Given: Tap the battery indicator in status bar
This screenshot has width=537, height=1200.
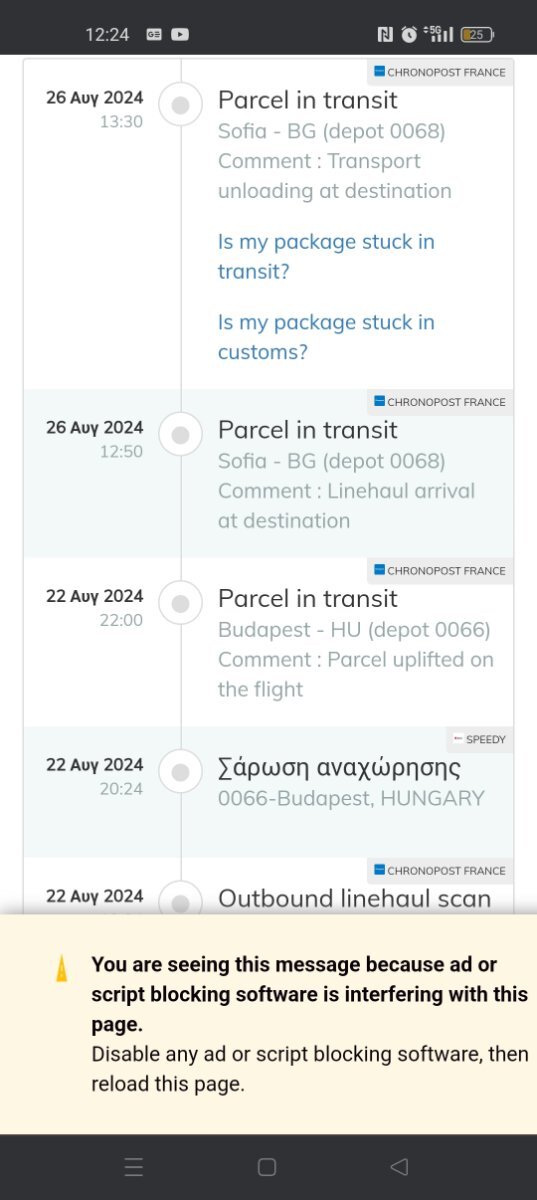Looking at the screenshot, I should point(477,34).
